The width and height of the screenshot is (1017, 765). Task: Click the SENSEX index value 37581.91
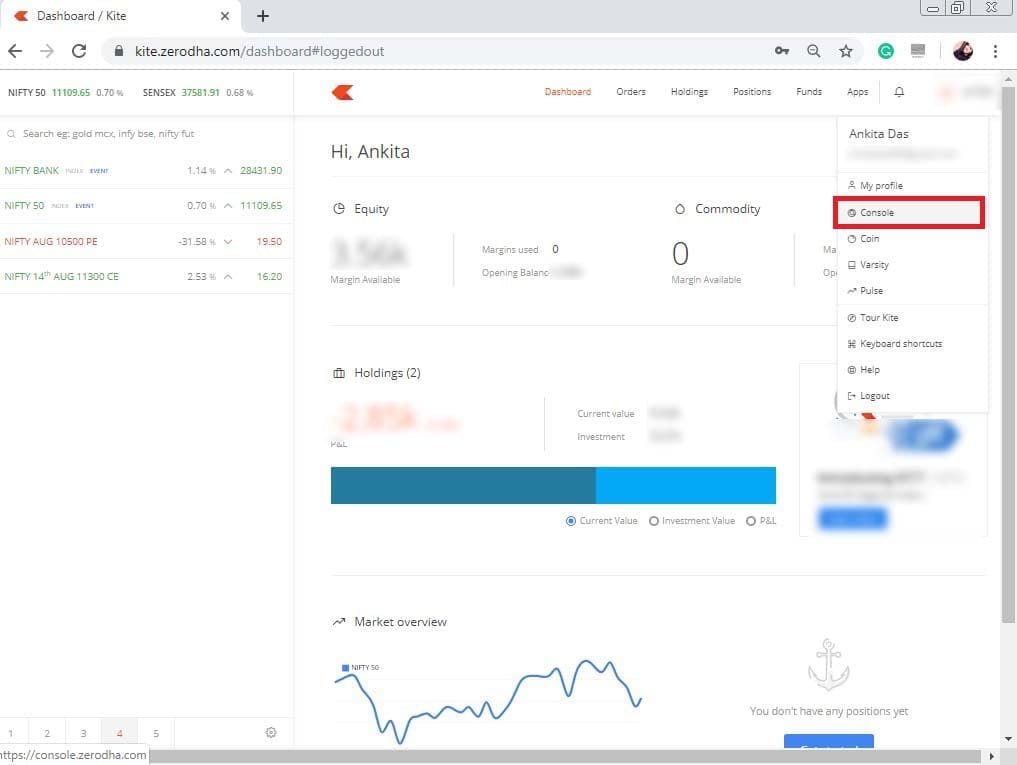pyautogui.click(x=200, y=93)
